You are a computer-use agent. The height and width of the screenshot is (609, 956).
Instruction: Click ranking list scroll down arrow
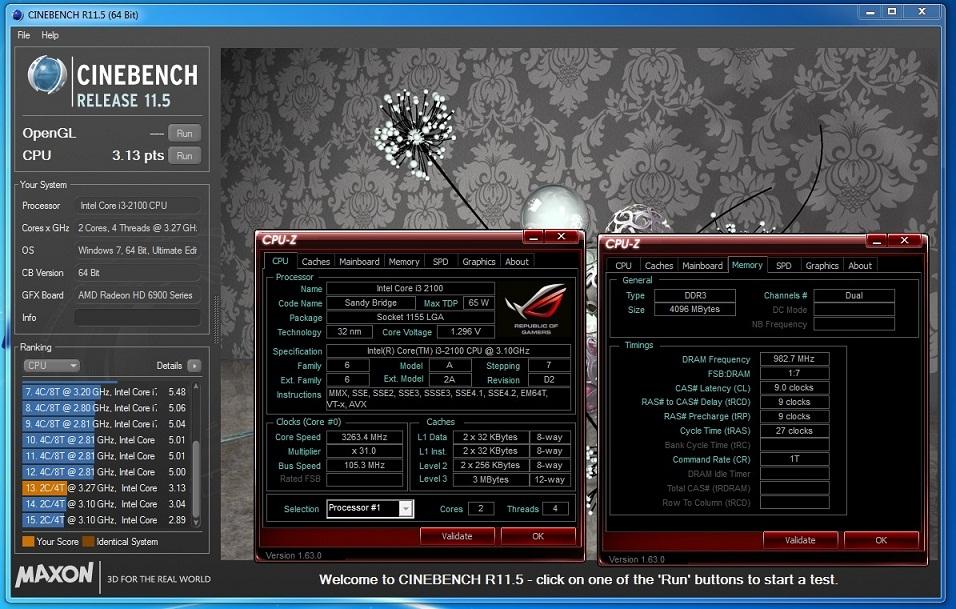(196, 522)
